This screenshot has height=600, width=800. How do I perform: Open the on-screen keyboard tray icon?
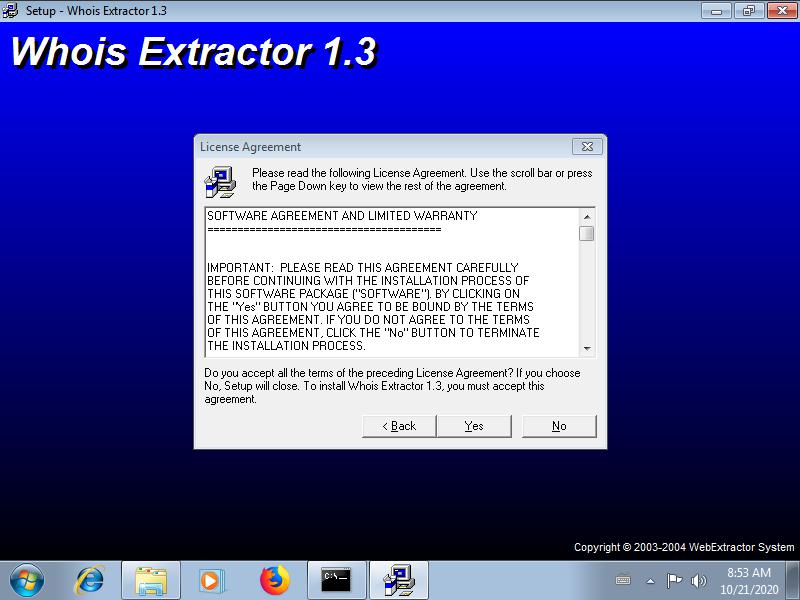623,581
